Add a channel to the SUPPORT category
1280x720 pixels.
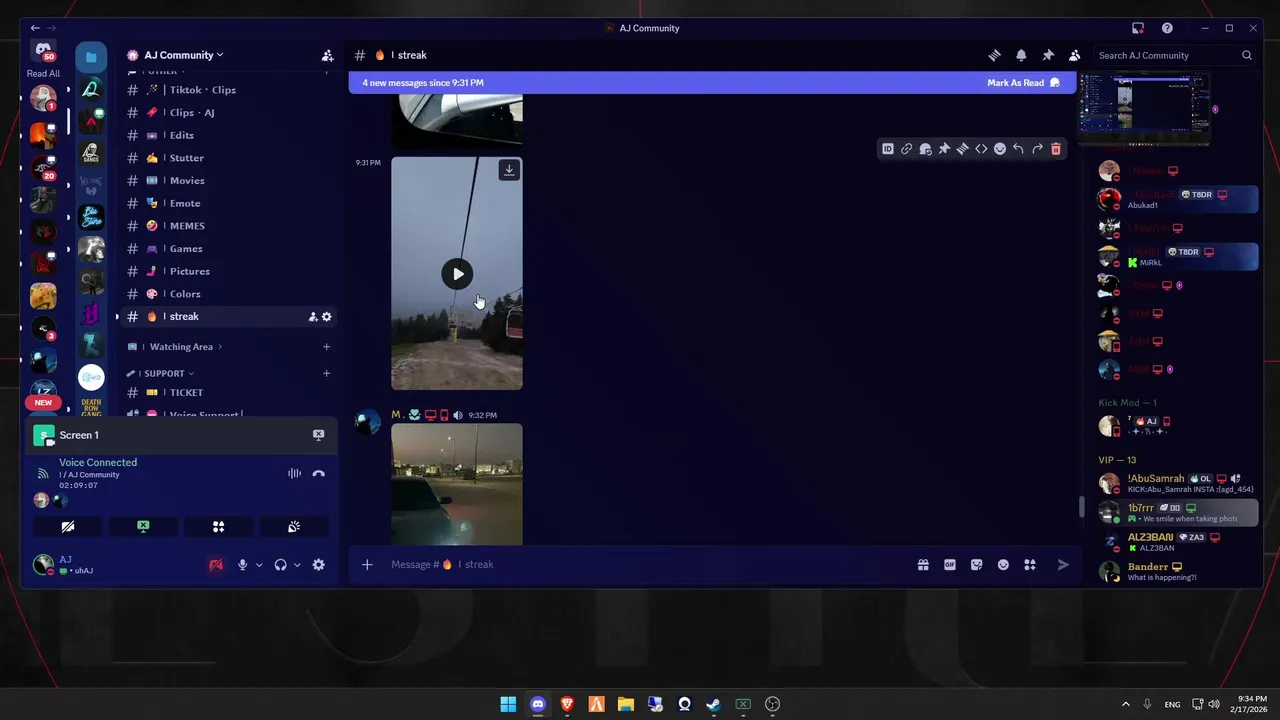click(326, 373)
